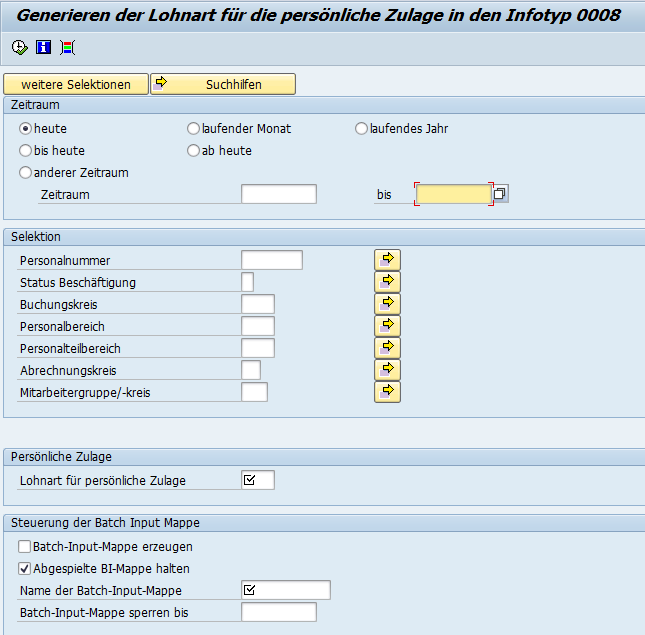Click 'Name der Batch-Input-Mappe' field
Screen dimensions: 645x635
tap(286, 590)
